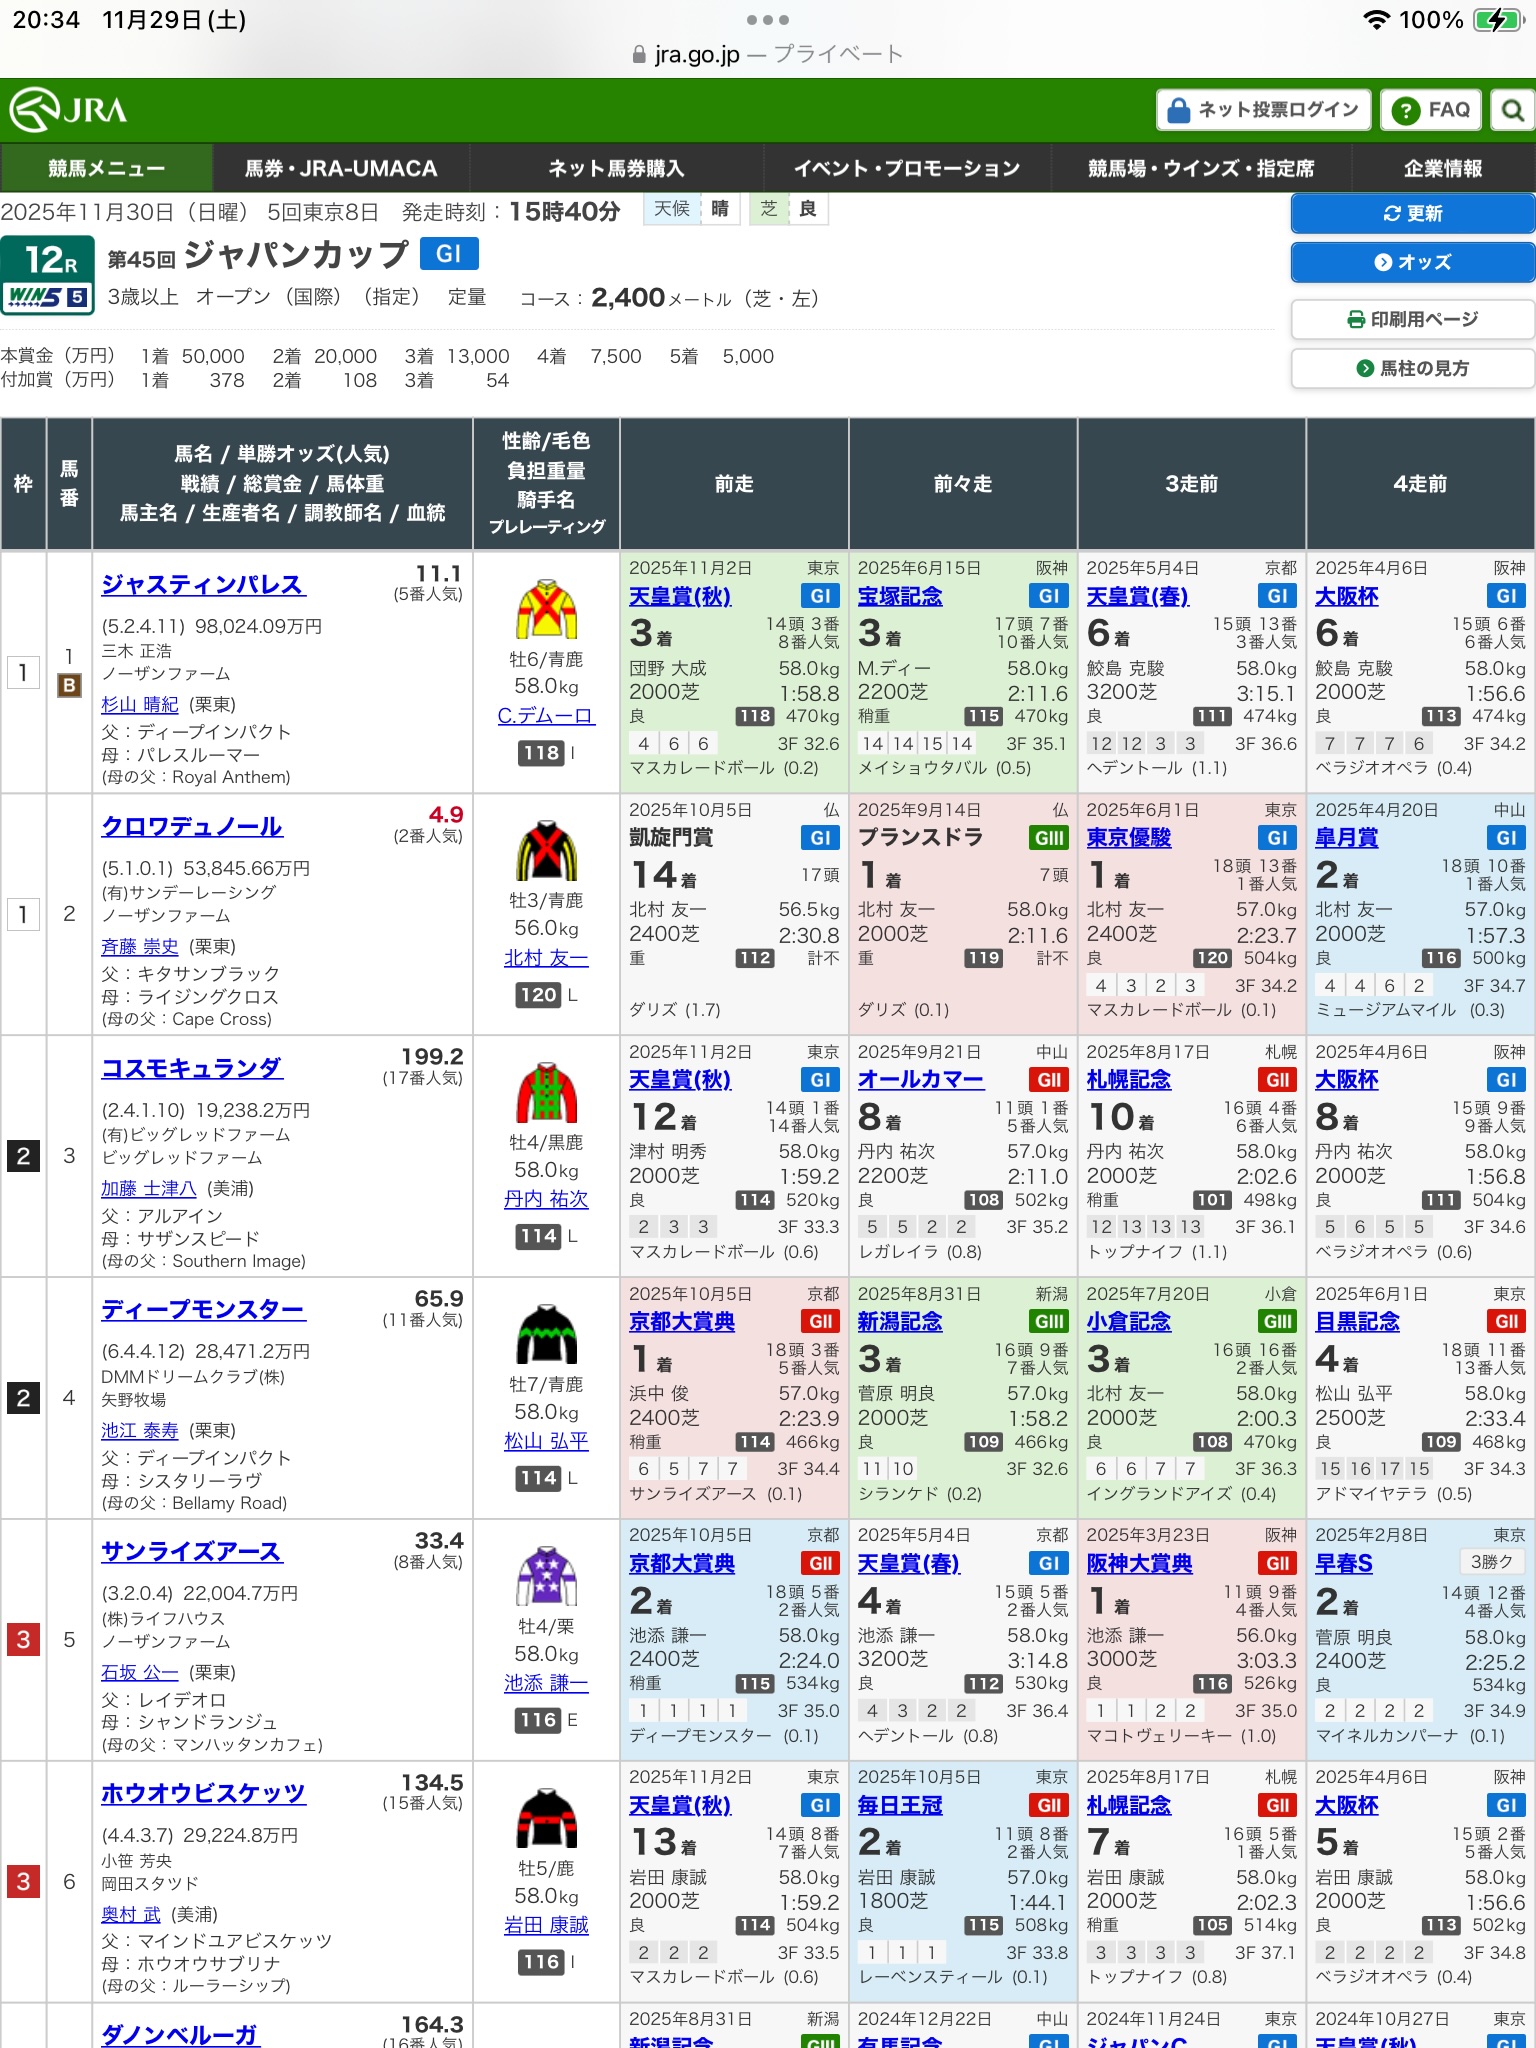
Task: Open ディープモンスター 京都大賞典 race result
Action: (x=682, y=1322)
